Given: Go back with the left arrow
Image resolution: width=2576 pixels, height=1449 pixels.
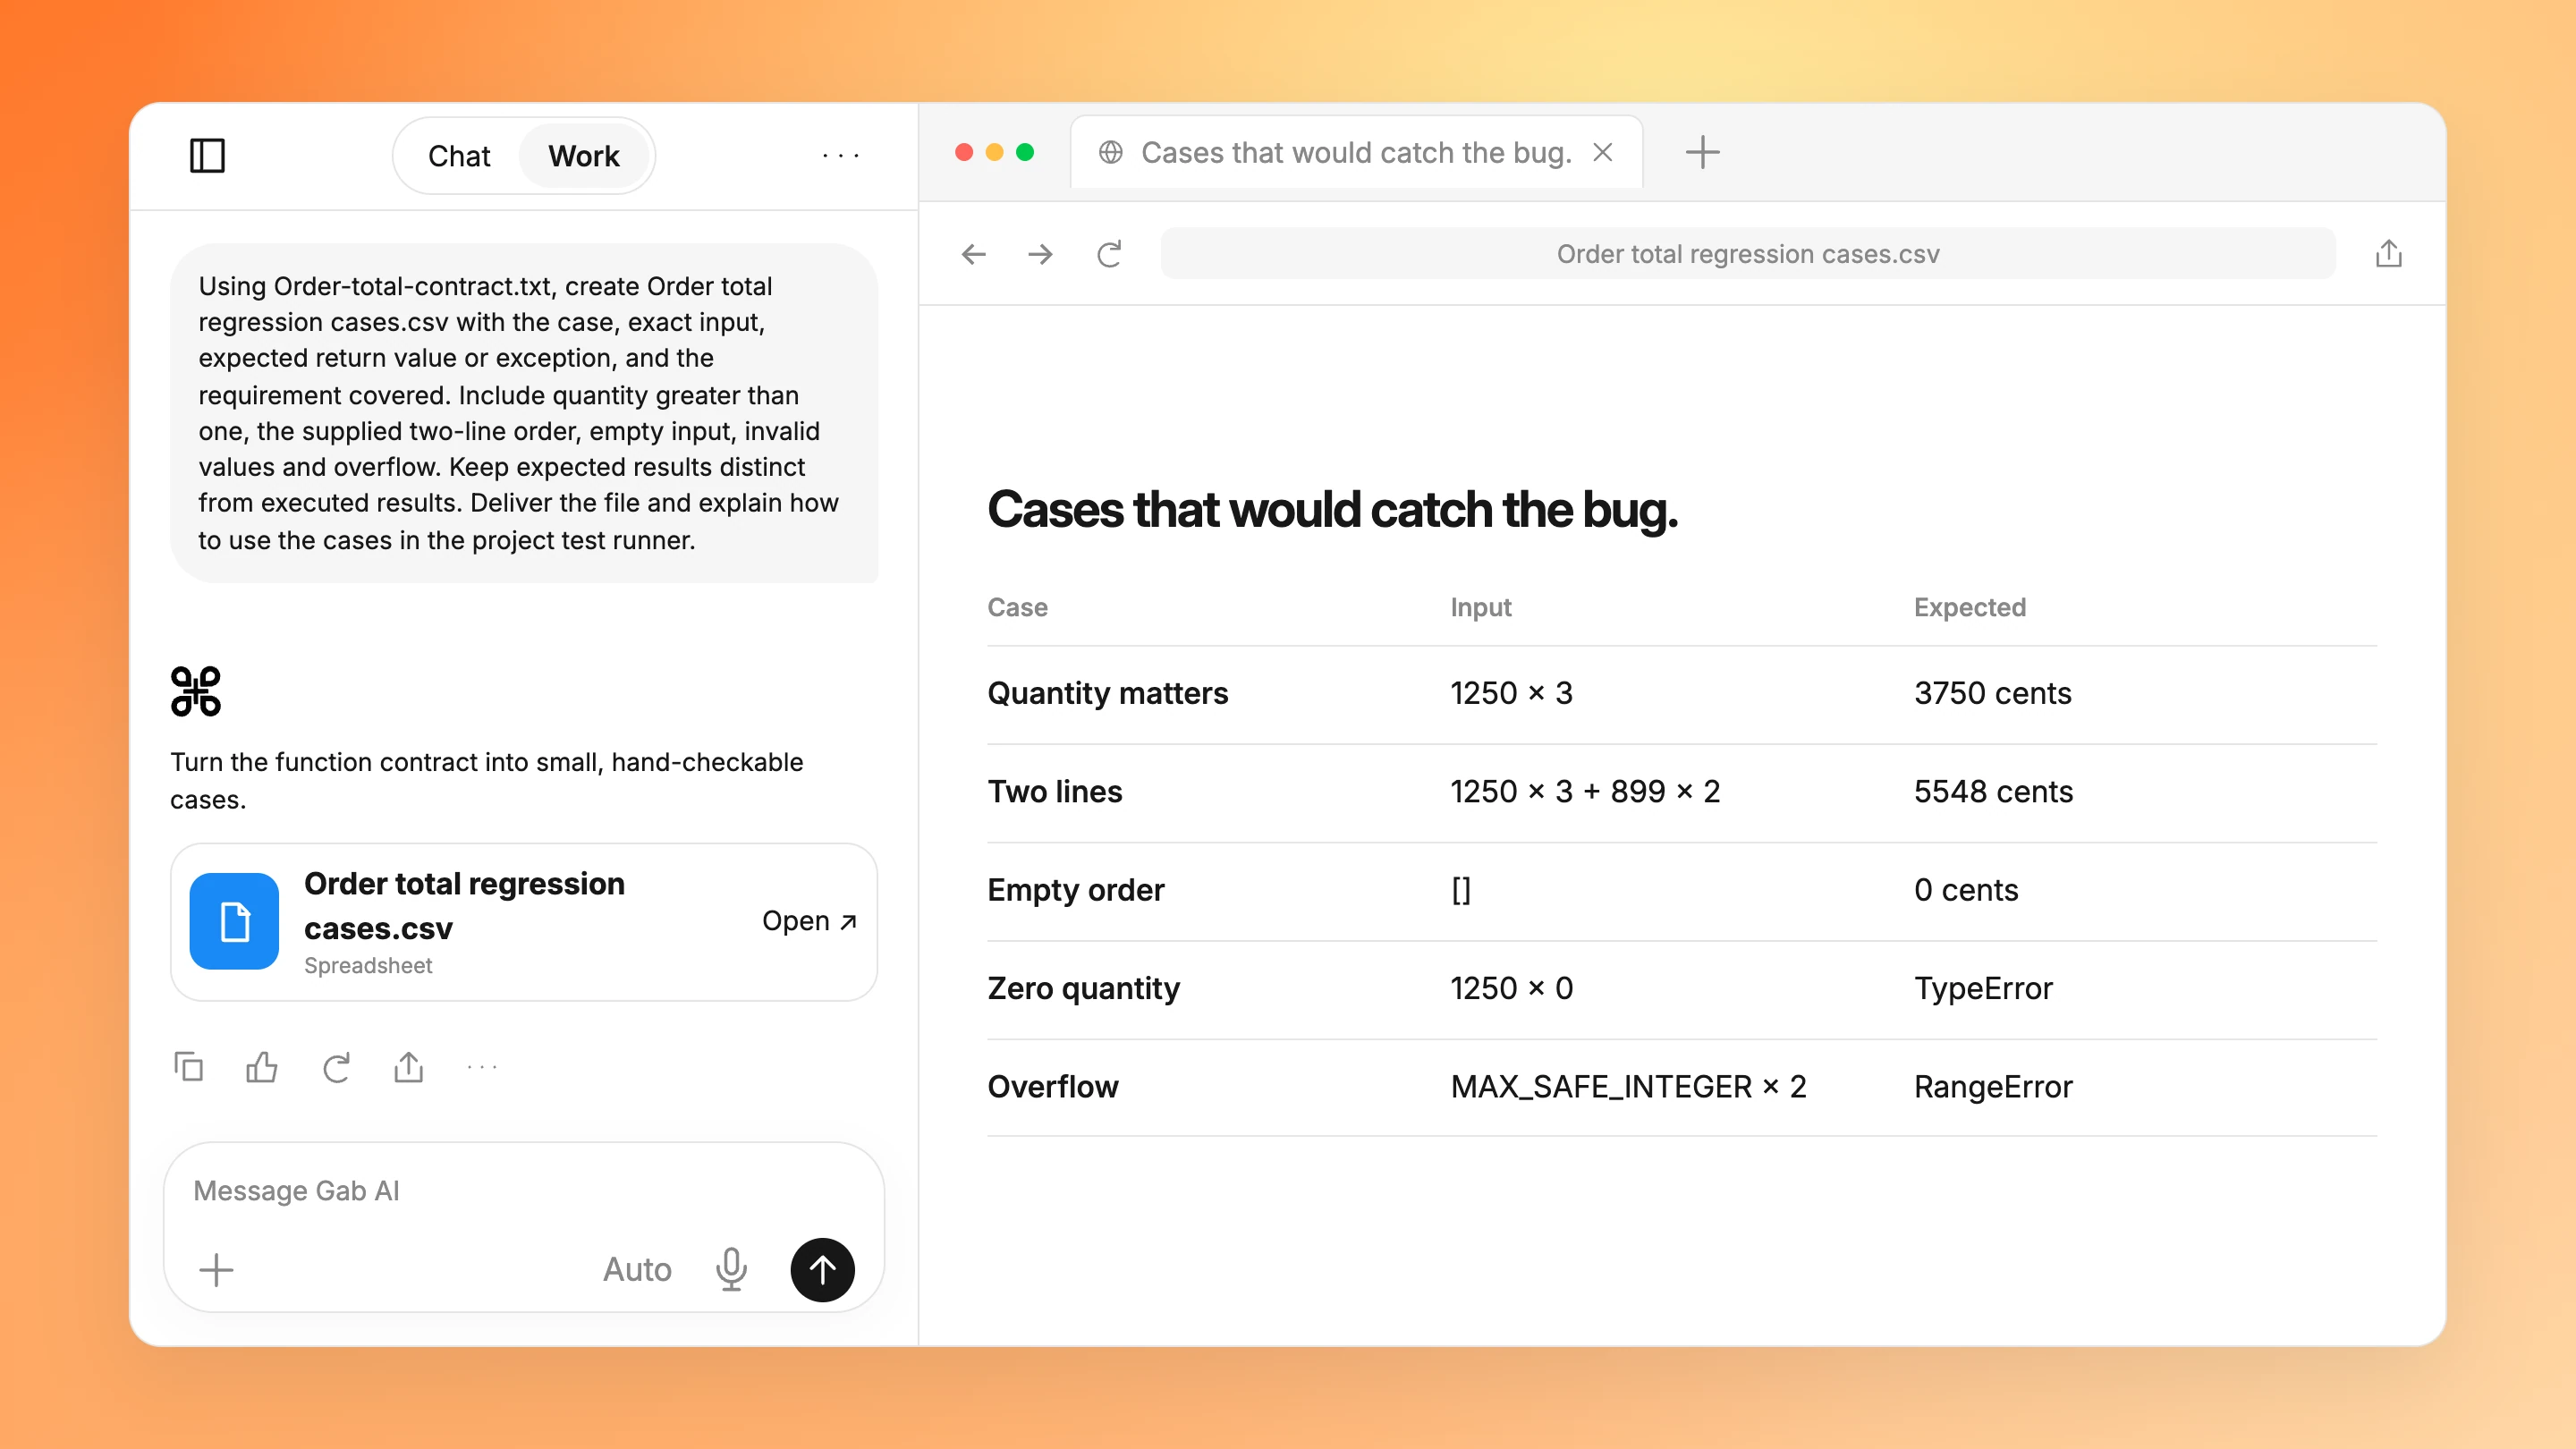Looking at the screenshot, I should (x=973, y=254).
